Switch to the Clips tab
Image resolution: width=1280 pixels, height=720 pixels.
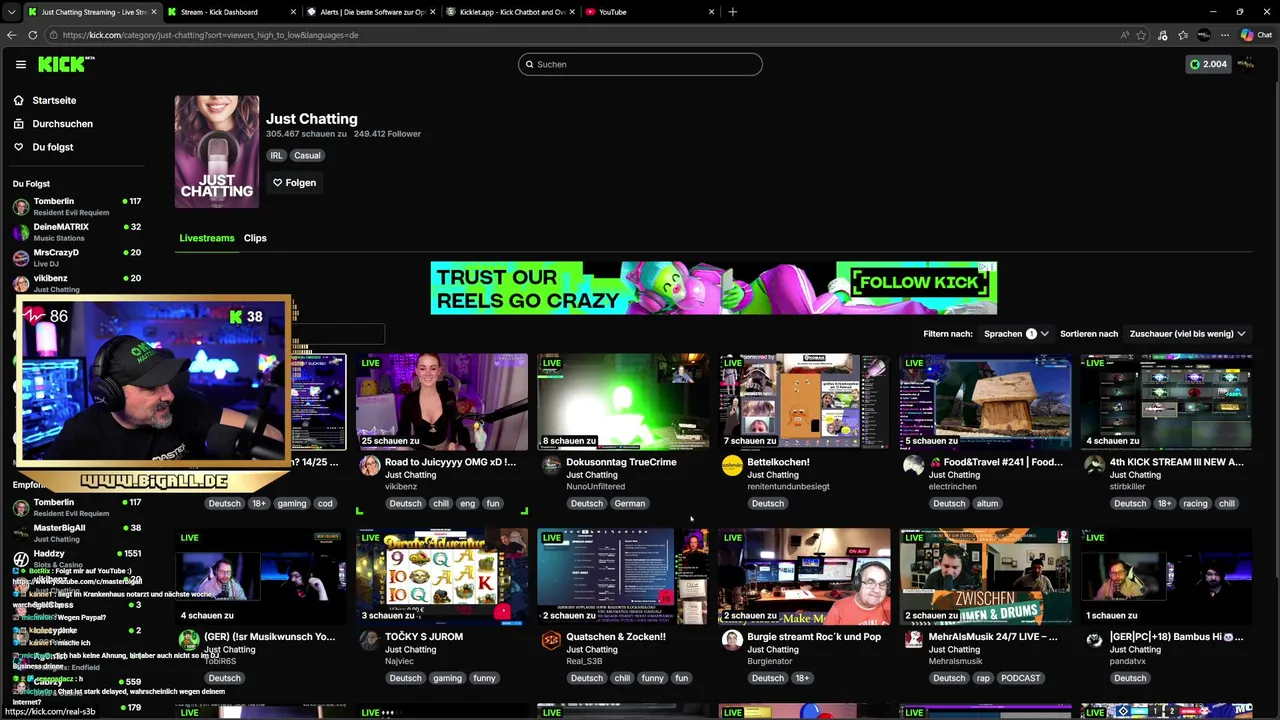[x=255, y=238]
